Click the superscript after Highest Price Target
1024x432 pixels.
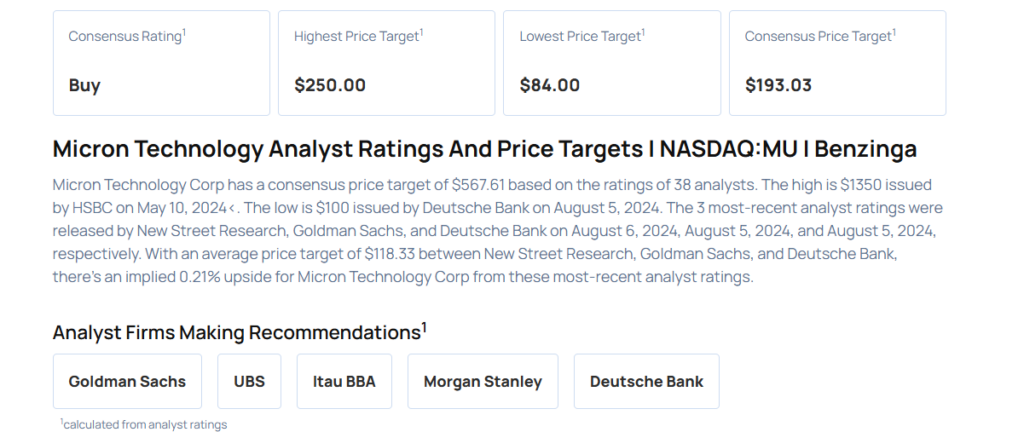[422, 32]
